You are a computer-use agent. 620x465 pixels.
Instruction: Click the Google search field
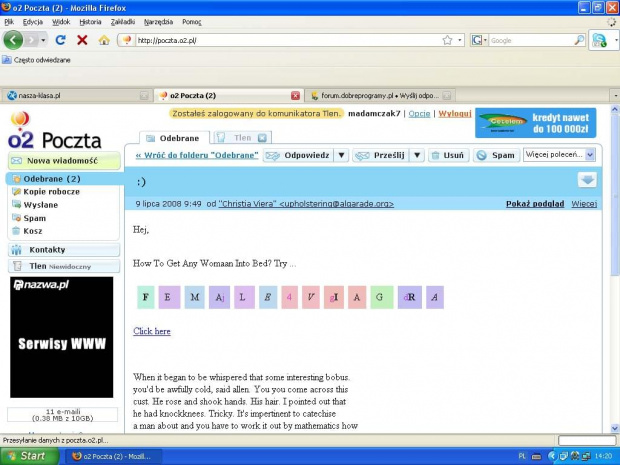click(x=531, y=40)
